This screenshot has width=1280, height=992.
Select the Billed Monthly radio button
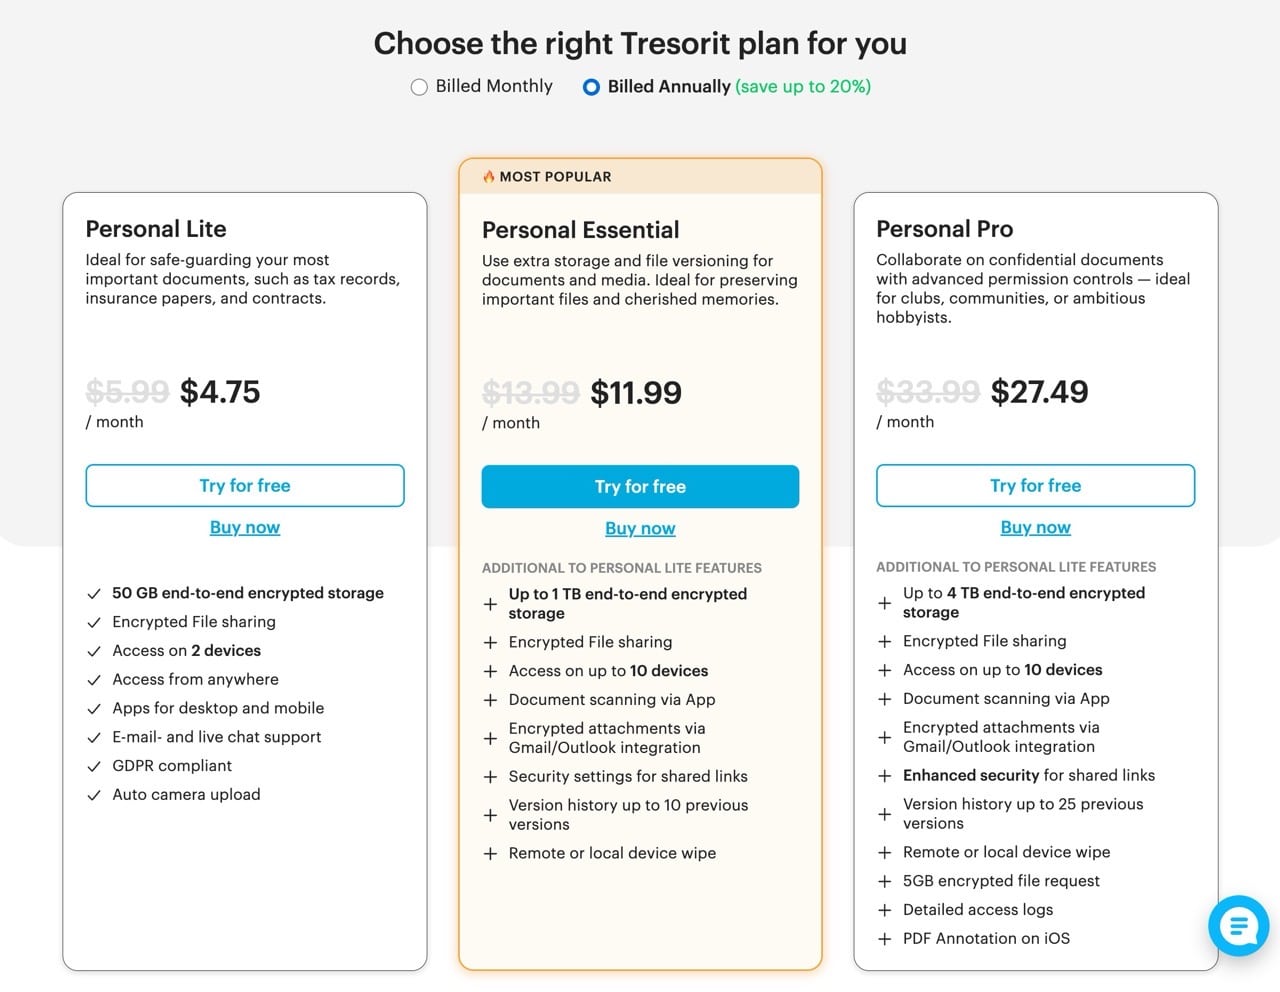[419, 87]
